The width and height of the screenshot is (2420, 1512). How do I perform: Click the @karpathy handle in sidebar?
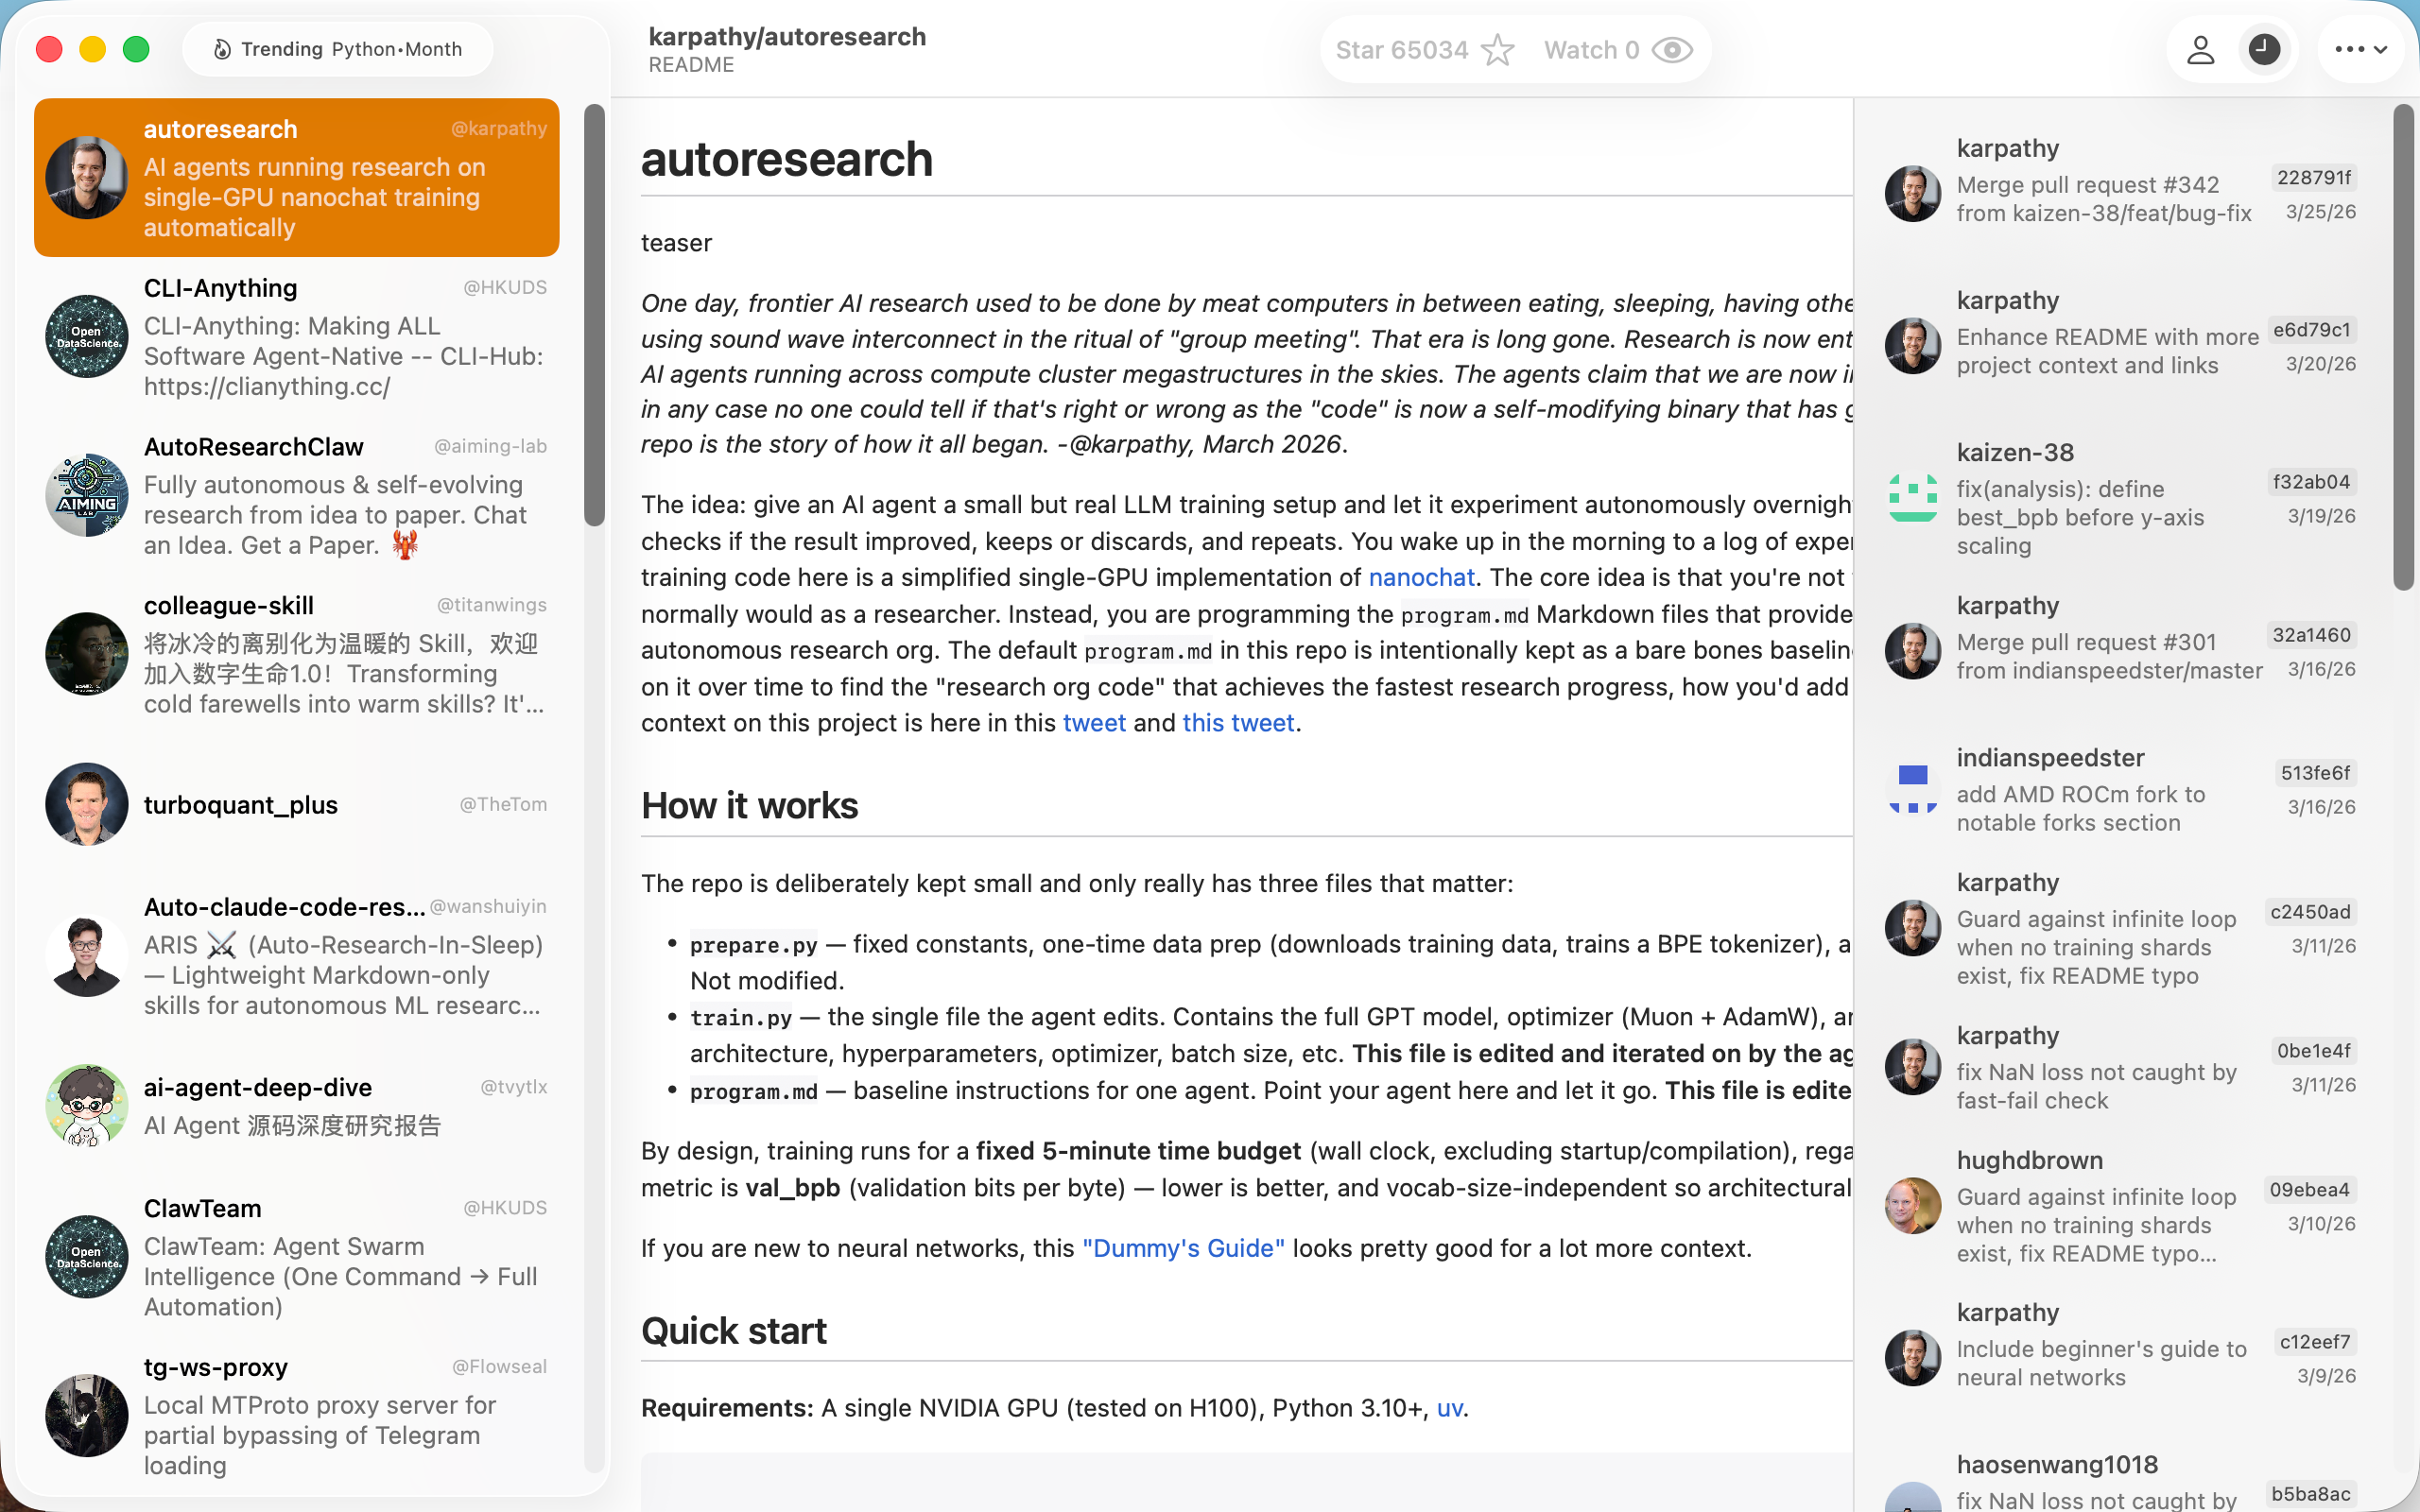(498, 129)
